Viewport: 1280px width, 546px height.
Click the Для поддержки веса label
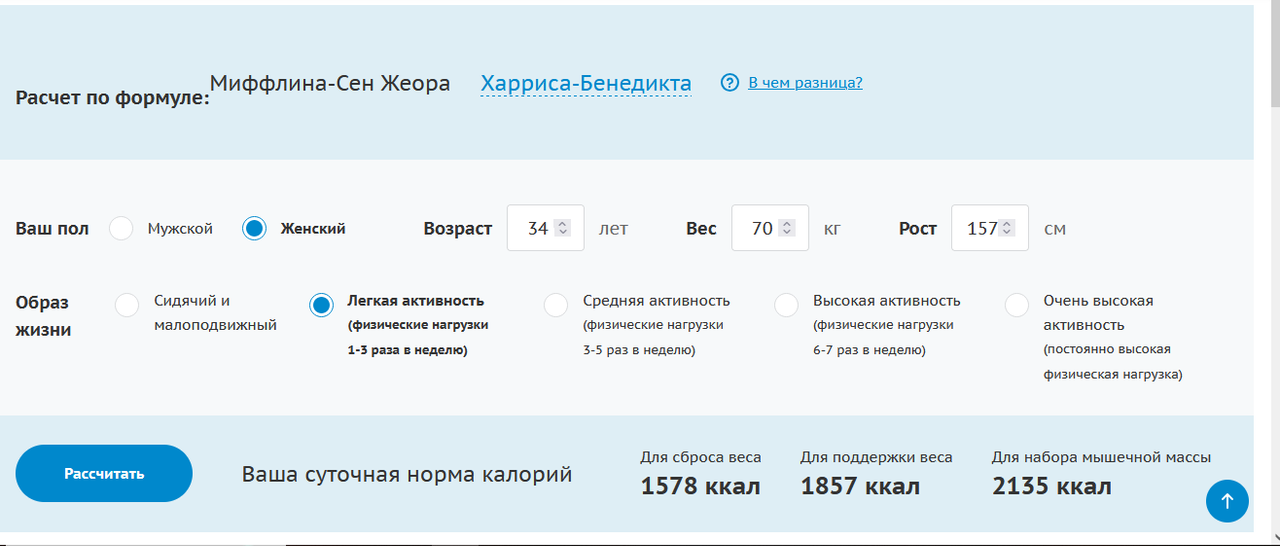point(876,457)
